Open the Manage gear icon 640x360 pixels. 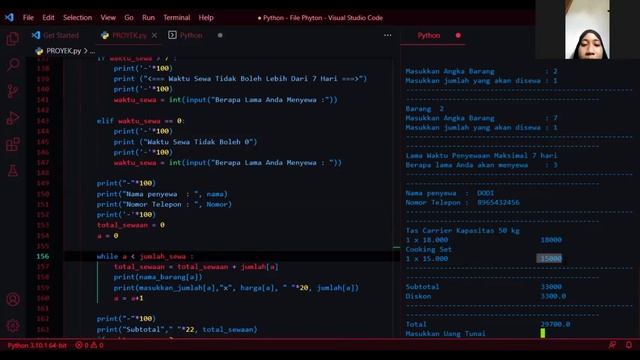pos(13,326)
